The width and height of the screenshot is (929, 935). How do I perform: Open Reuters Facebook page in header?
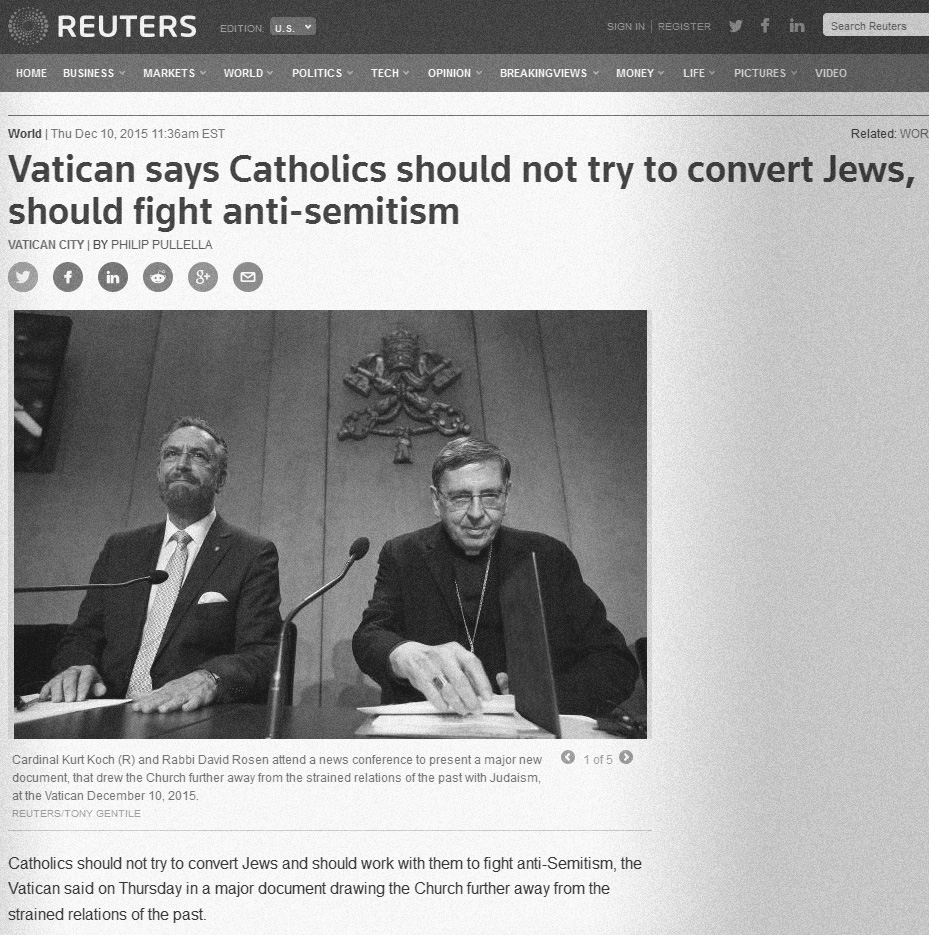tap(765, 26)
